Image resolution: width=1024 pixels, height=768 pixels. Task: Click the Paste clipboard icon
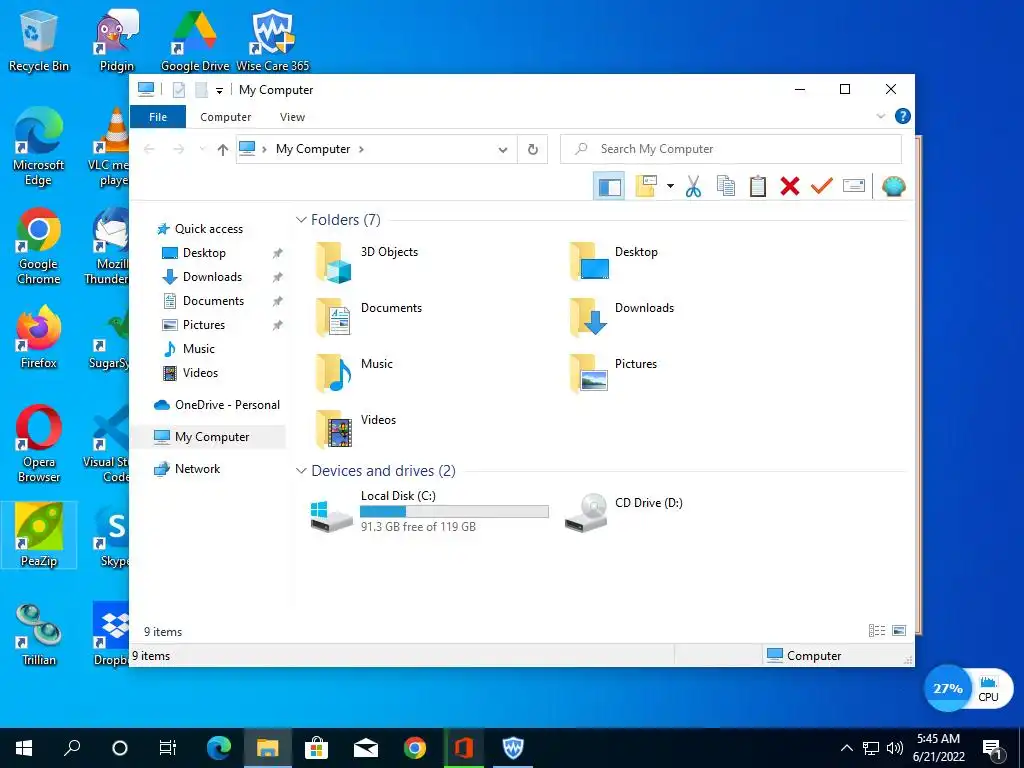coord(758,186)
